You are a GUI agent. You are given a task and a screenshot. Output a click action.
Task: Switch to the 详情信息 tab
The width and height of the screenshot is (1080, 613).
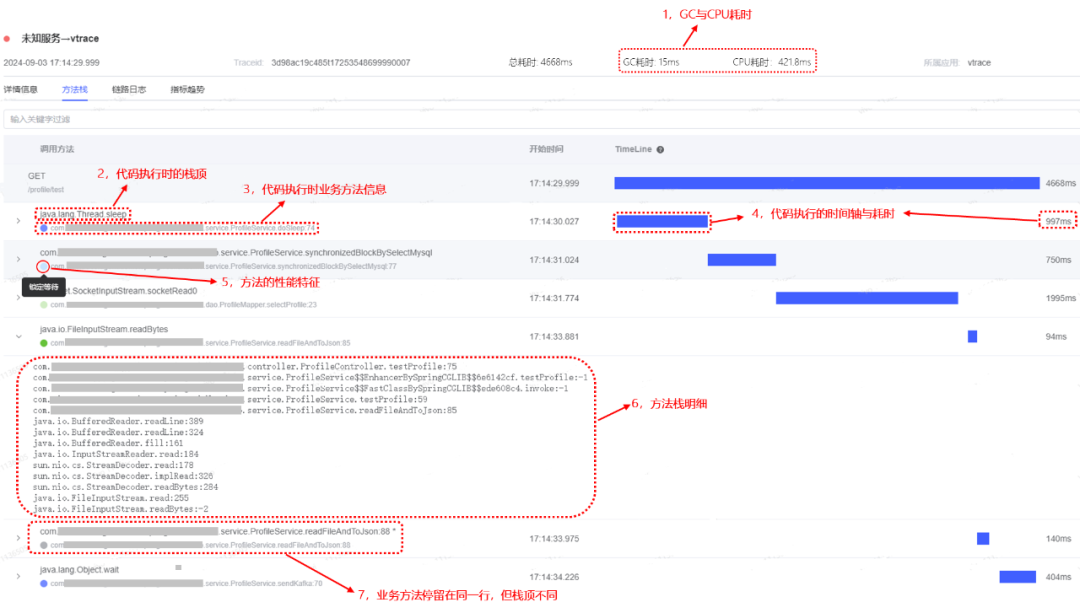pyautogui.click(x=20, y=89)
